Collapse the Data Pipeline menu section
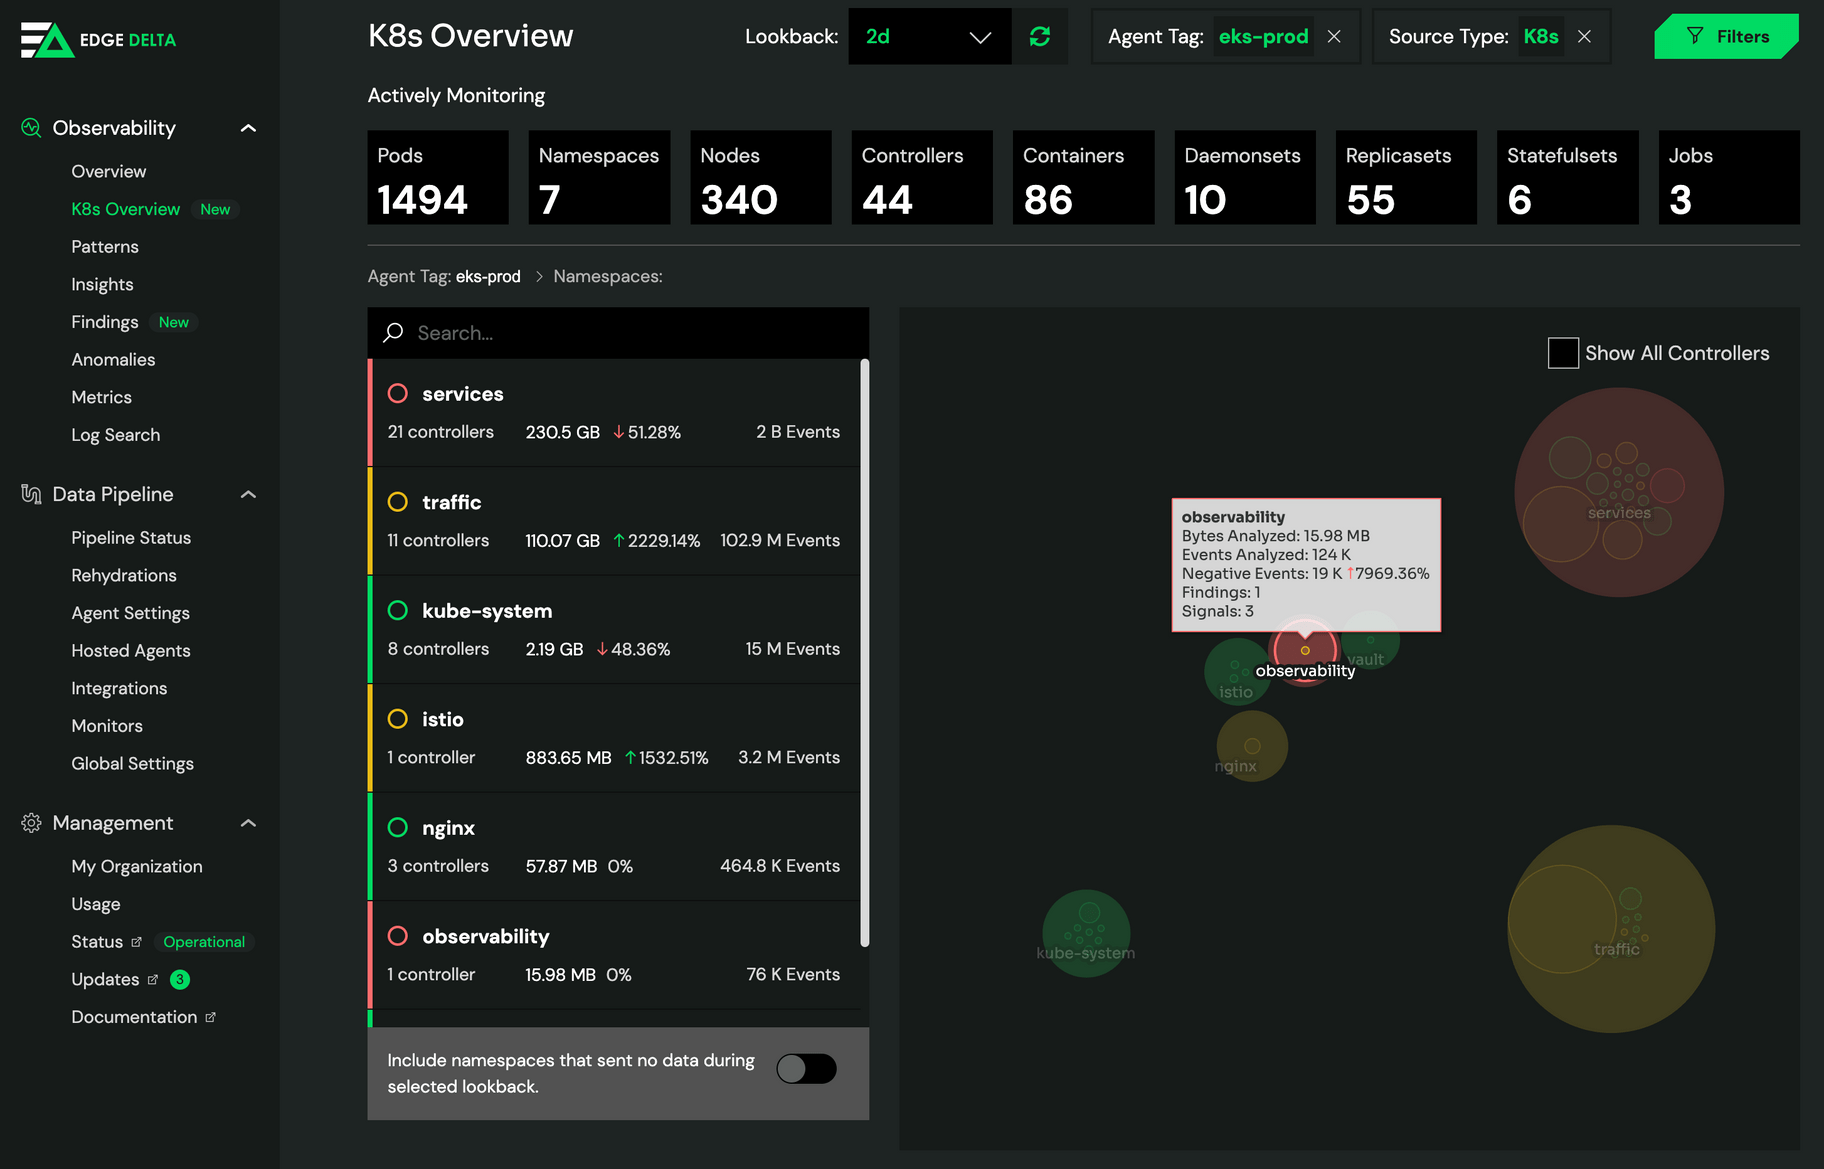 (249, 494)
